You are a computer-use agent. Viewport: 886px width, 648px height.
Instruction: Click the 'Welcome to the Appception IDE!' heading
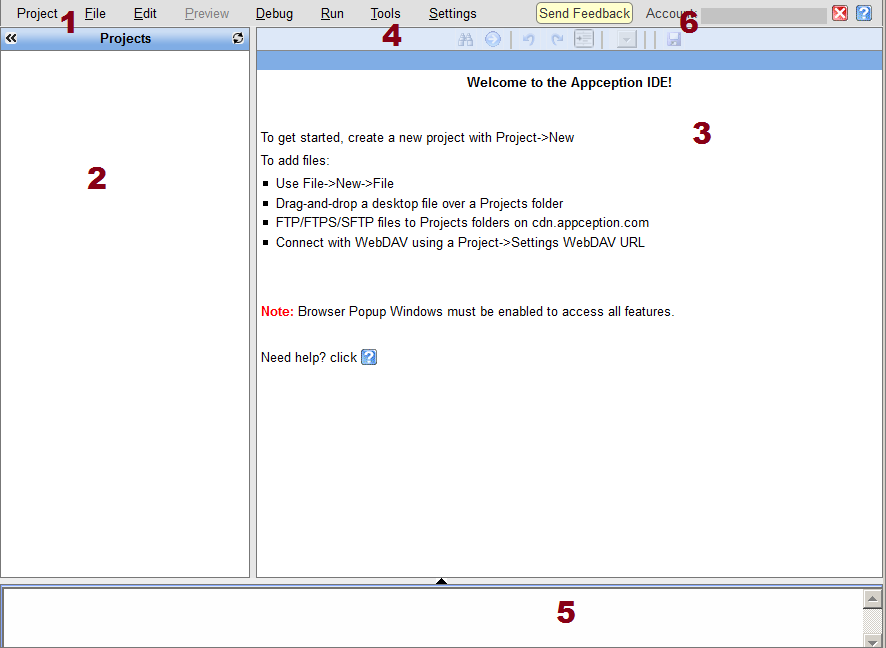pos(569,82)
